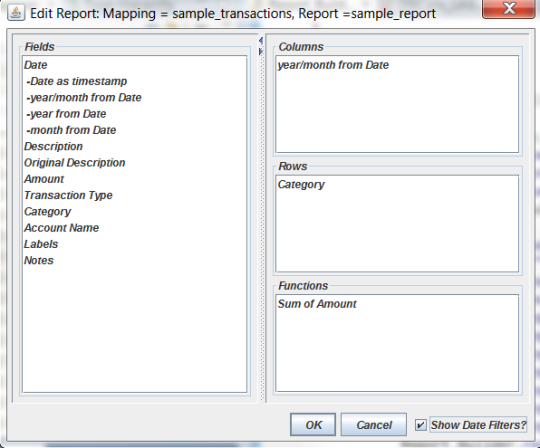Select Category in the Fields list
540x448 pixels.
[135, 211]
